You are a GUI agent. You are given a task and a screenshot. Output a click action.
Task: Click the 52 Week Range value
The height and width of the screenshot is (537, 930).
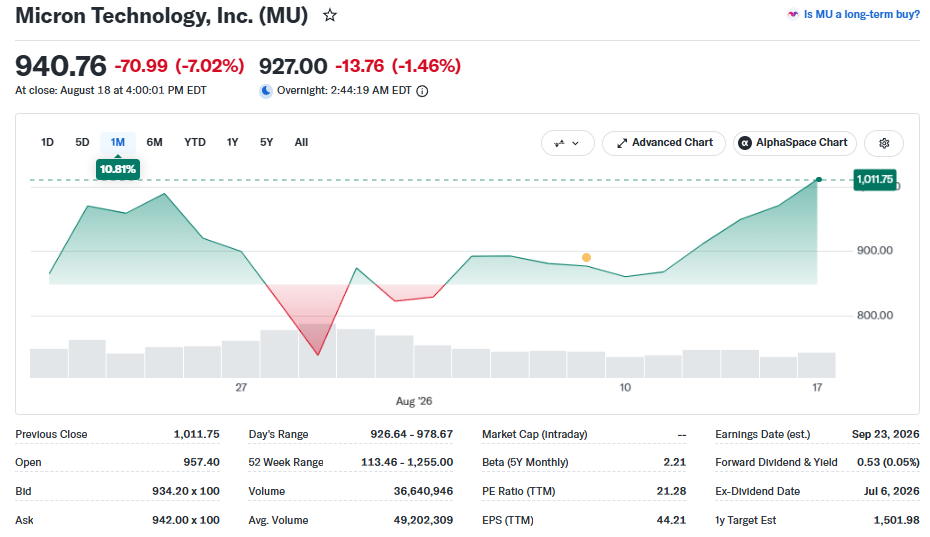coord(407,462)
